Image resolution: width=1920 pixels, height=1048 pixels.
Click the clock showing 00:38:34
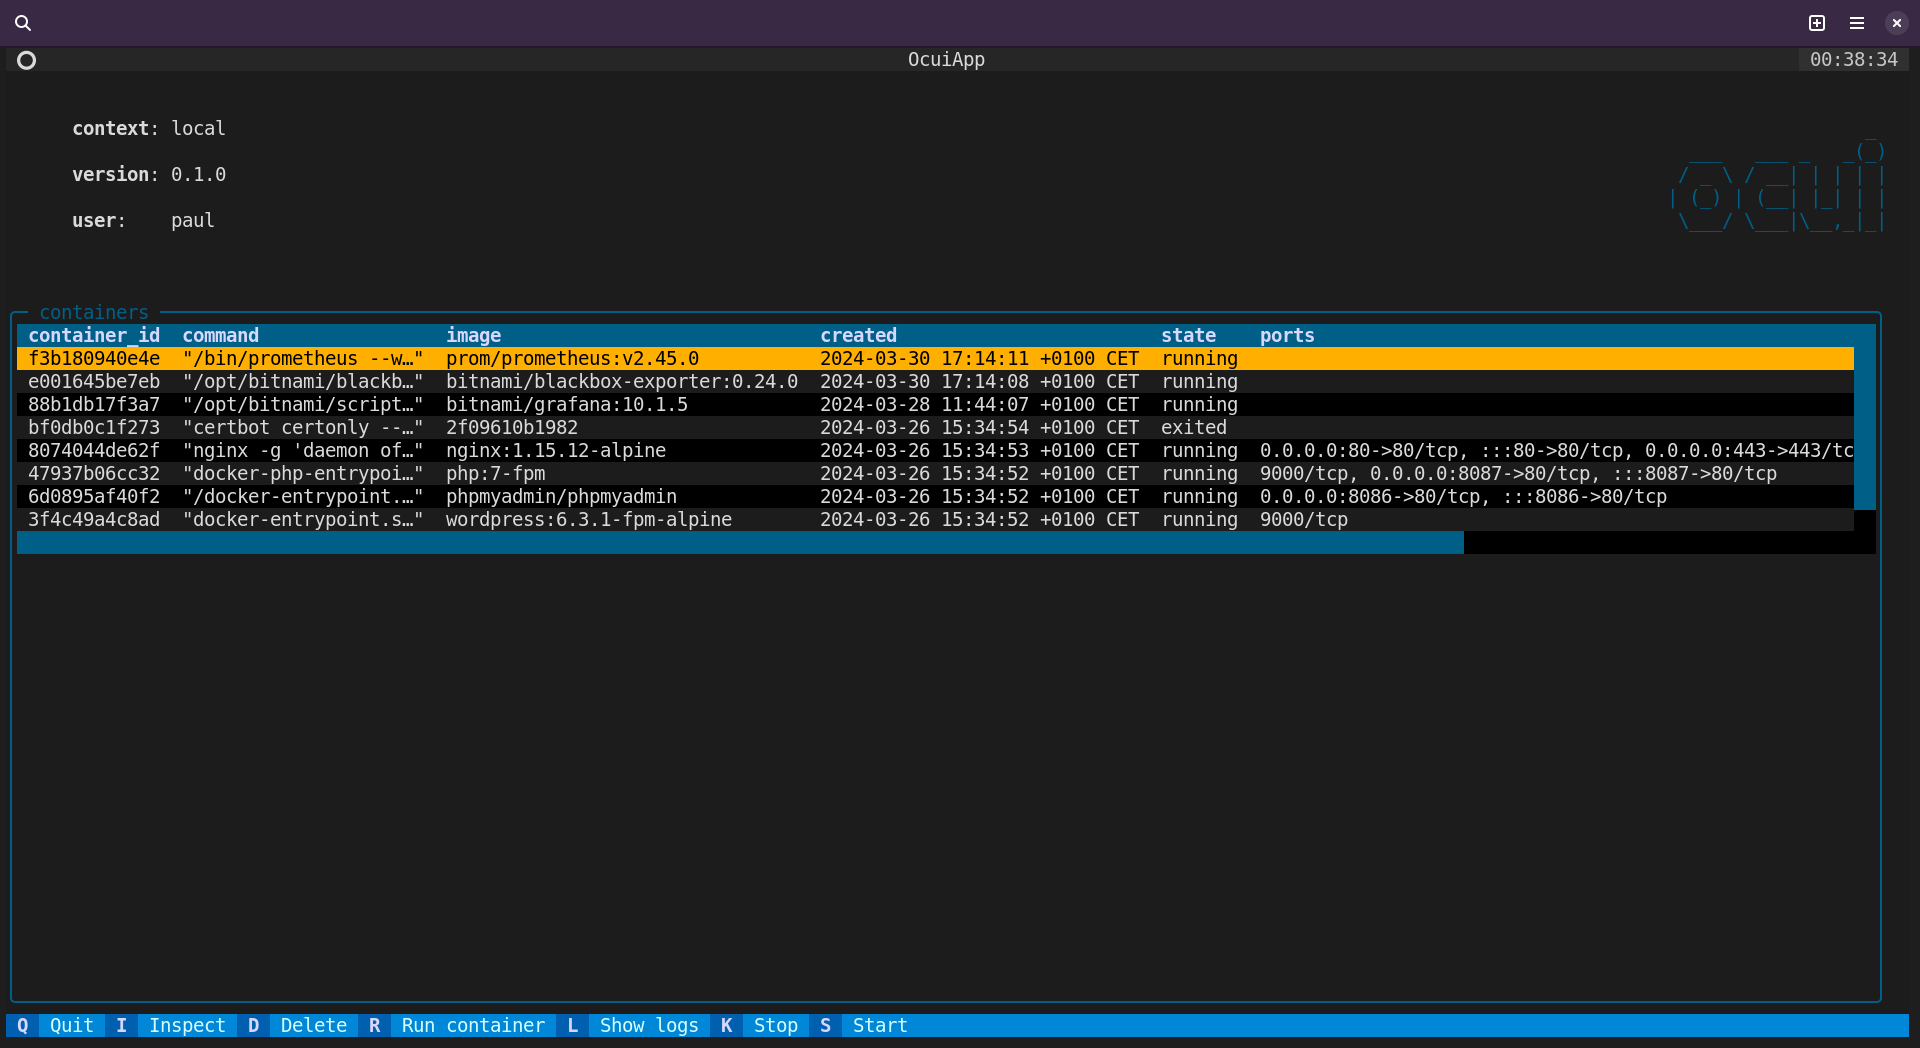pos(1853,60)
